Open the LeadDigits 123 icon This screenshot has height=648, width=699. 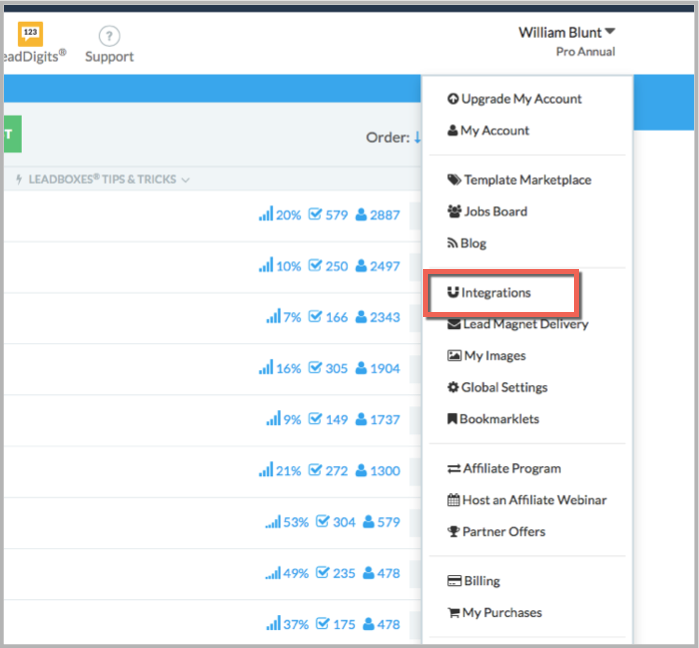pyautogui.click(x=30, y=34)
